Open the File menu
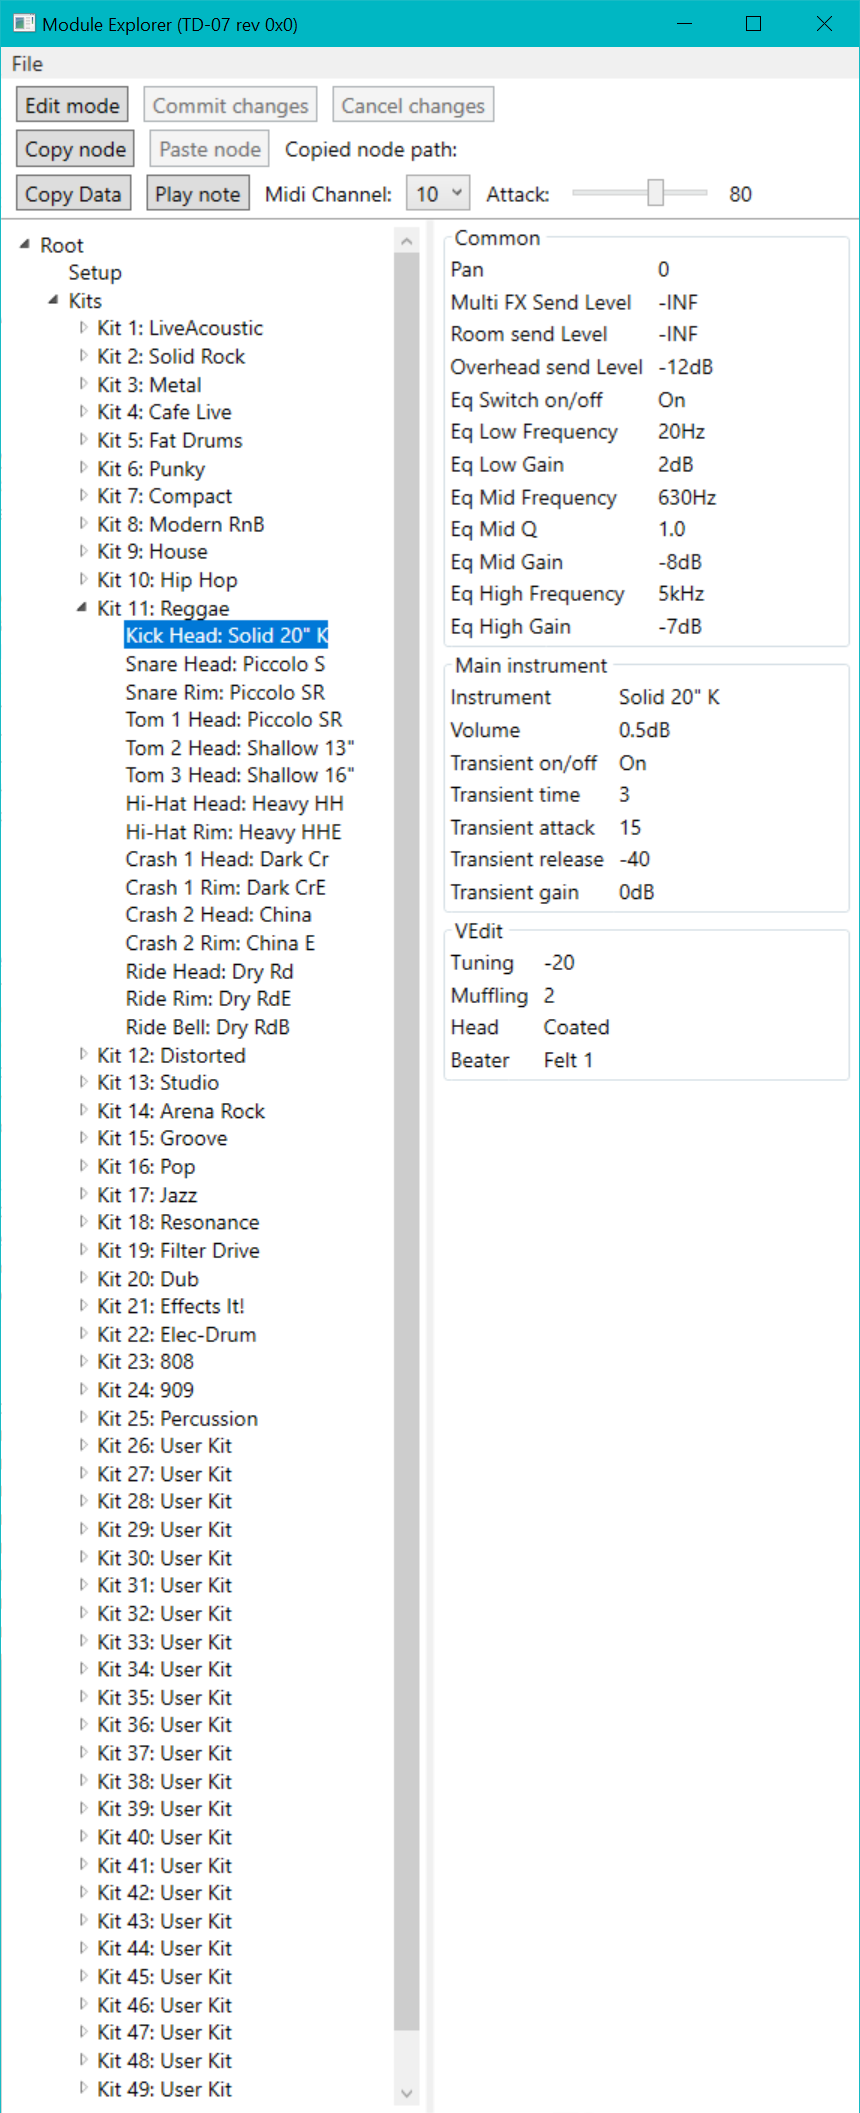The width and height of the screenshot is (860, 2113). tap(27, 64)
